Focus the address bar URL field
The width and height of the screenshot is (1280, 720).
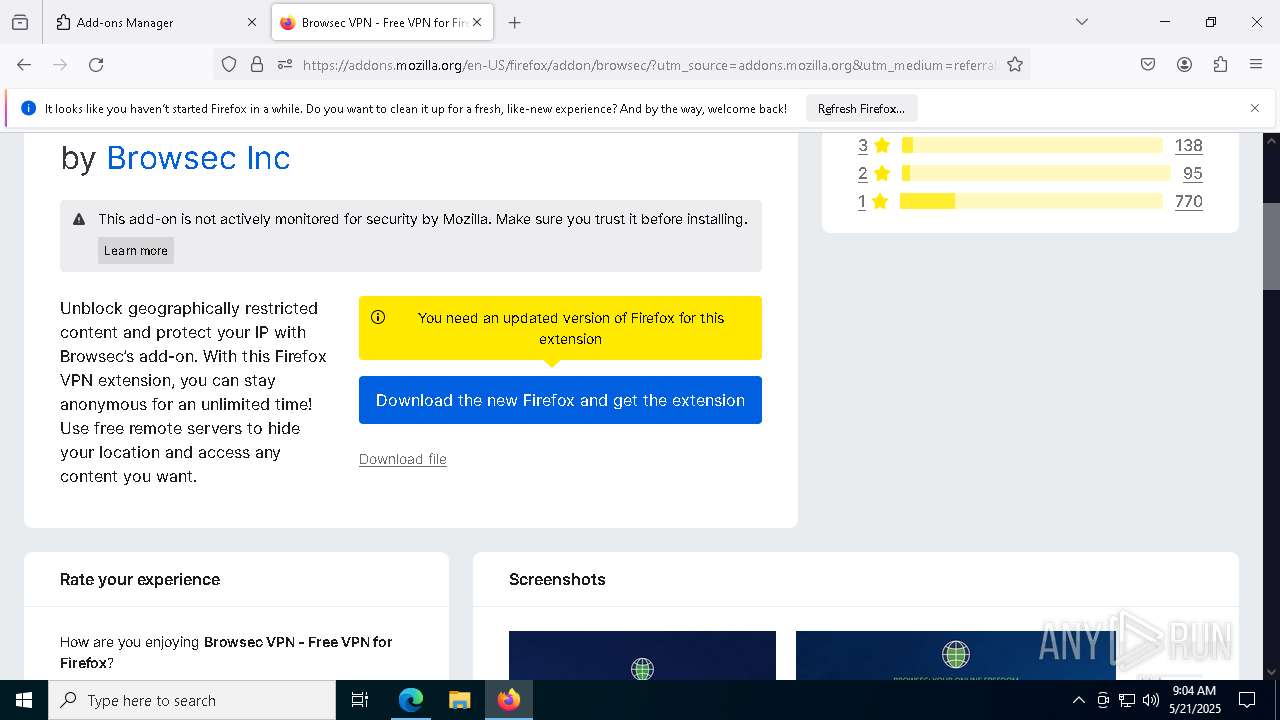click(x=649, y=65)
